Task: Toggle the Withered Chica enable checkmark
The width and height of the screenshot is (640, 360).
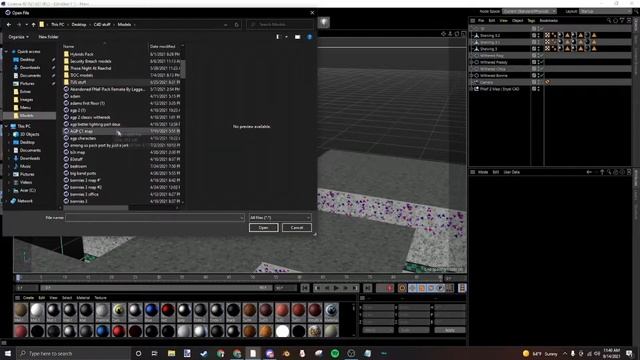Action: (542, 69)
